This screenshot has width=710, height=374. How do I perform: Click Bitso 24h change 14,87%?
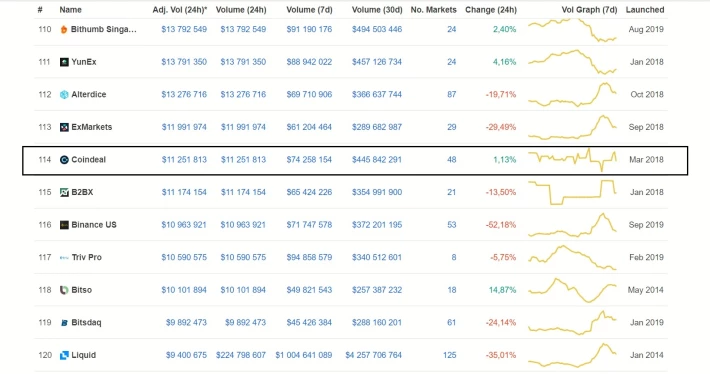(x=503, y=290)
